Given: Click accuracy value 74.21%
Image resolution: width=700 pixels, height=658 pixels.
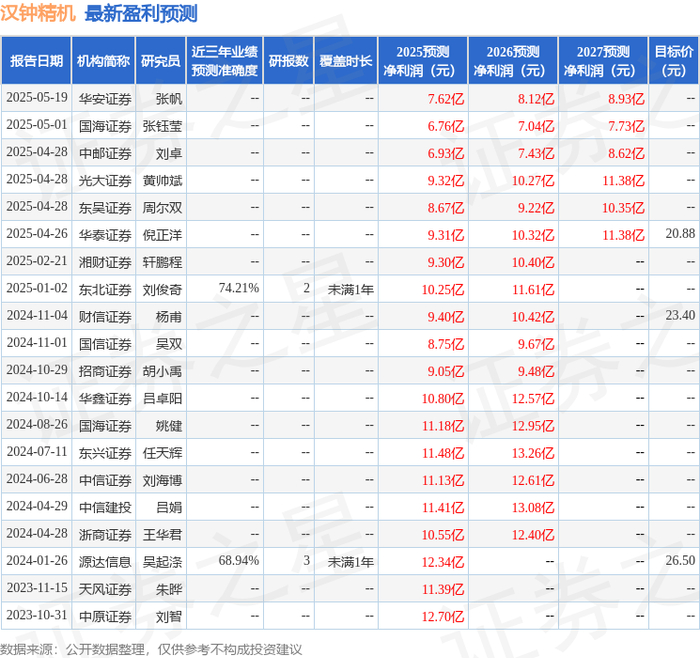Looking at the screenshot, I should click(x=239, y=288).
